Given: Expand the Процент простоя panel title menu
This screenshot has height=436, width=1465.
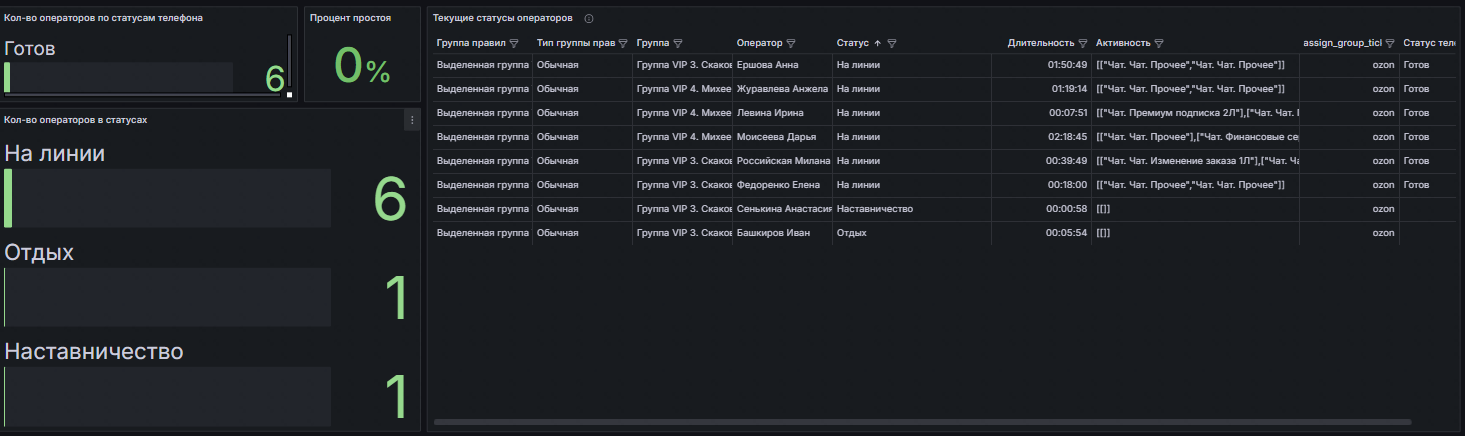Looking at the screenshot, I should [x=350, y=18].
